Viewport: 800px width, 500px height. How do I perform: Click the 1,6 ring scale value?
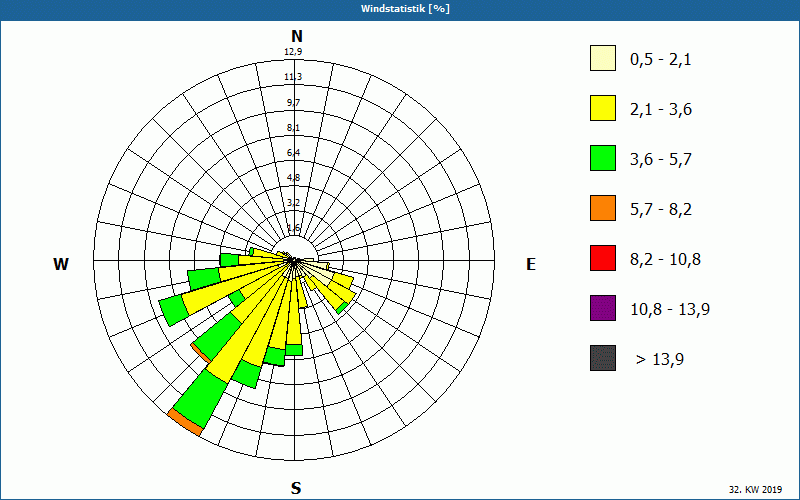tap(293, 228)
